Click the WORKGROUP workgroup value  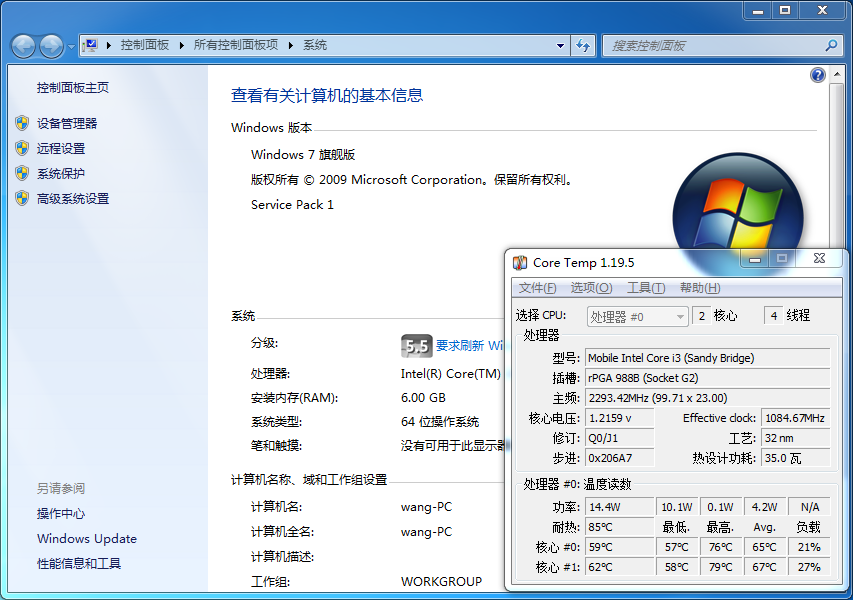point(441,582)
